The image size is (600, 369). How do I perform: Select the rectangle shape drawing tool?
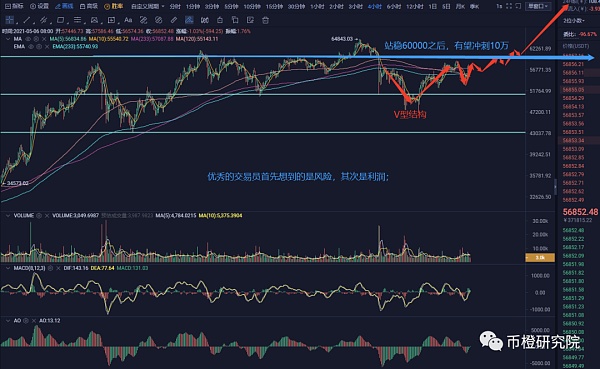coord(60,20)
